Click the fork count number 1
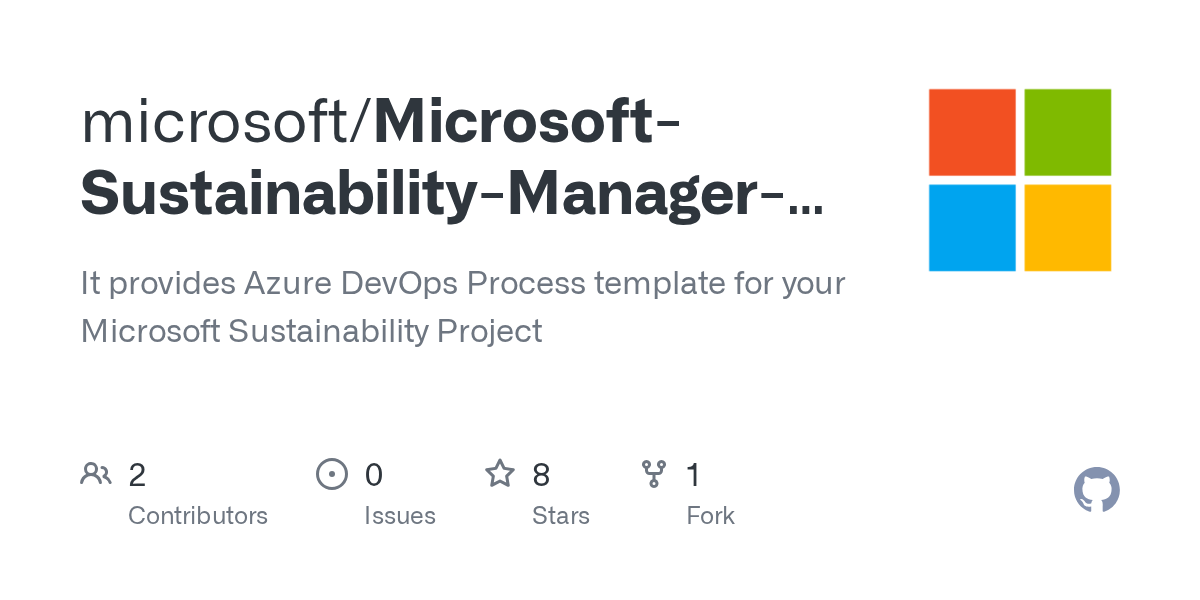1200x600 pixels. click(693, 475)
